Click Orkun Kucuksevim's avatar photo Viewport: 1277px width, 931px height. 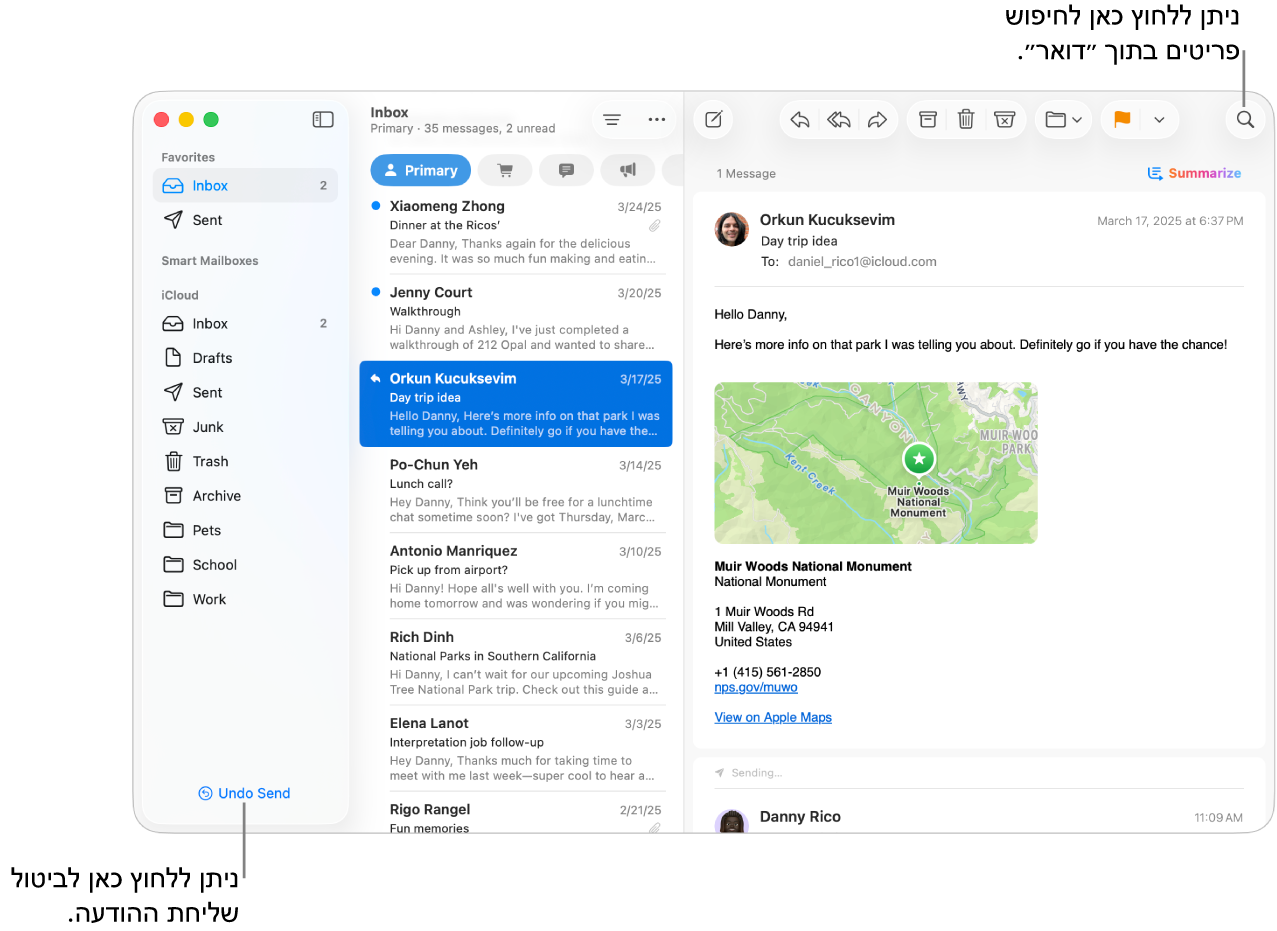(x=732, y=229)
